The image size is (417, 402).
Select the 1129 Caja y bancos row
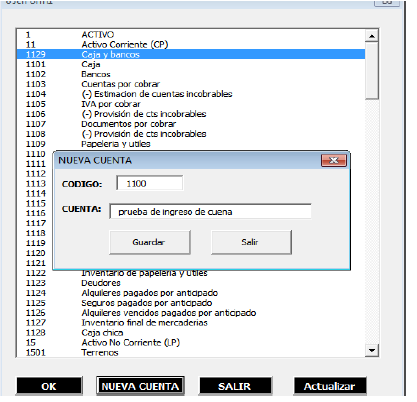pos(191,54)
